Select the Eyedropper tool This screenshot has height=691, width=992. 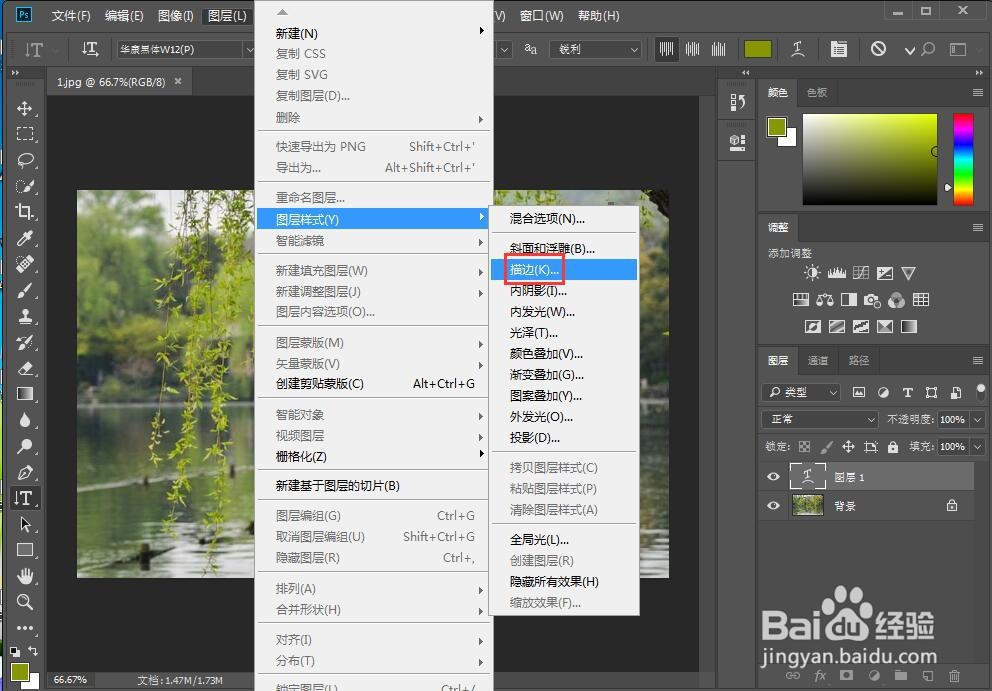24,239
